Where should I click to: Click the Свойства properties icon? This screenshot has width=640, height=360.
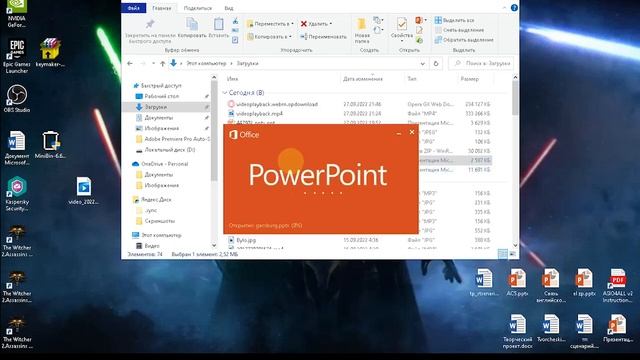click(x=401, y=24)
